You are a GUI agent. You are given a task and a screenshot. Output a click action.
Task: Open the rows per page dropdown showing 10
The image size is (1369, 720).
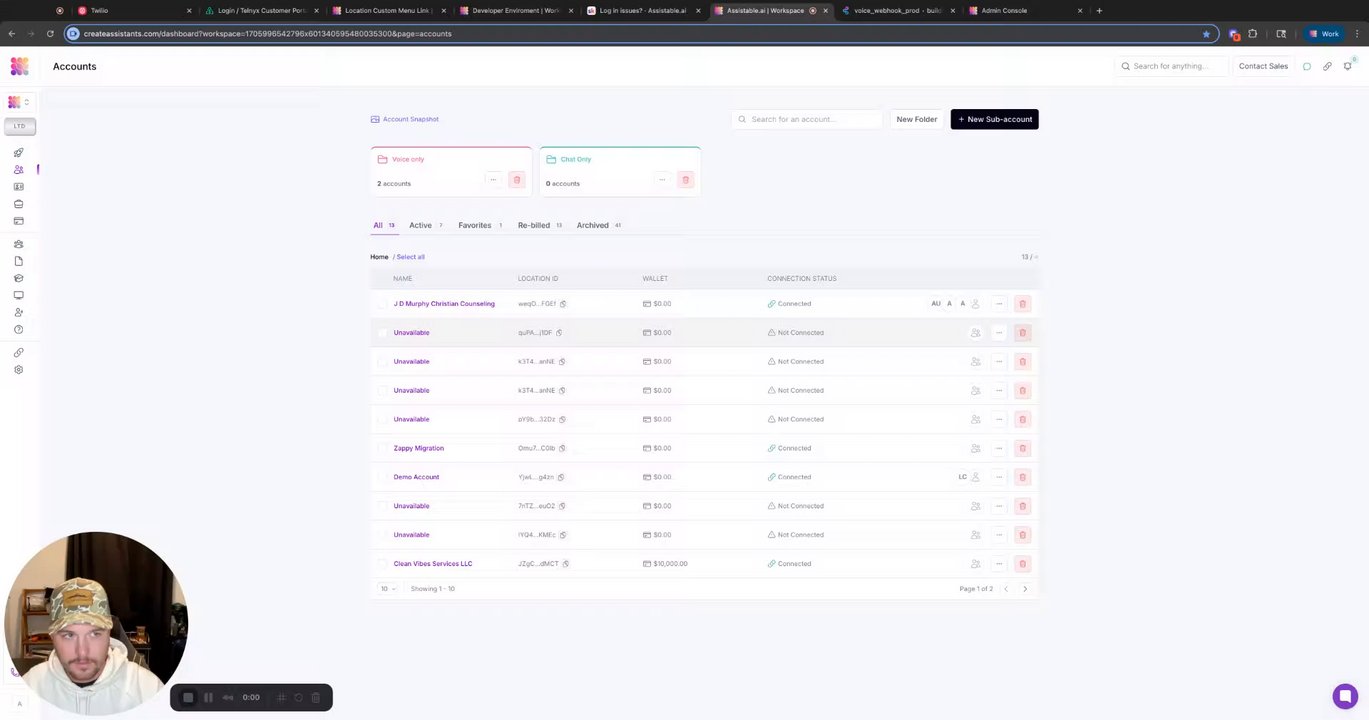[387, 589]
